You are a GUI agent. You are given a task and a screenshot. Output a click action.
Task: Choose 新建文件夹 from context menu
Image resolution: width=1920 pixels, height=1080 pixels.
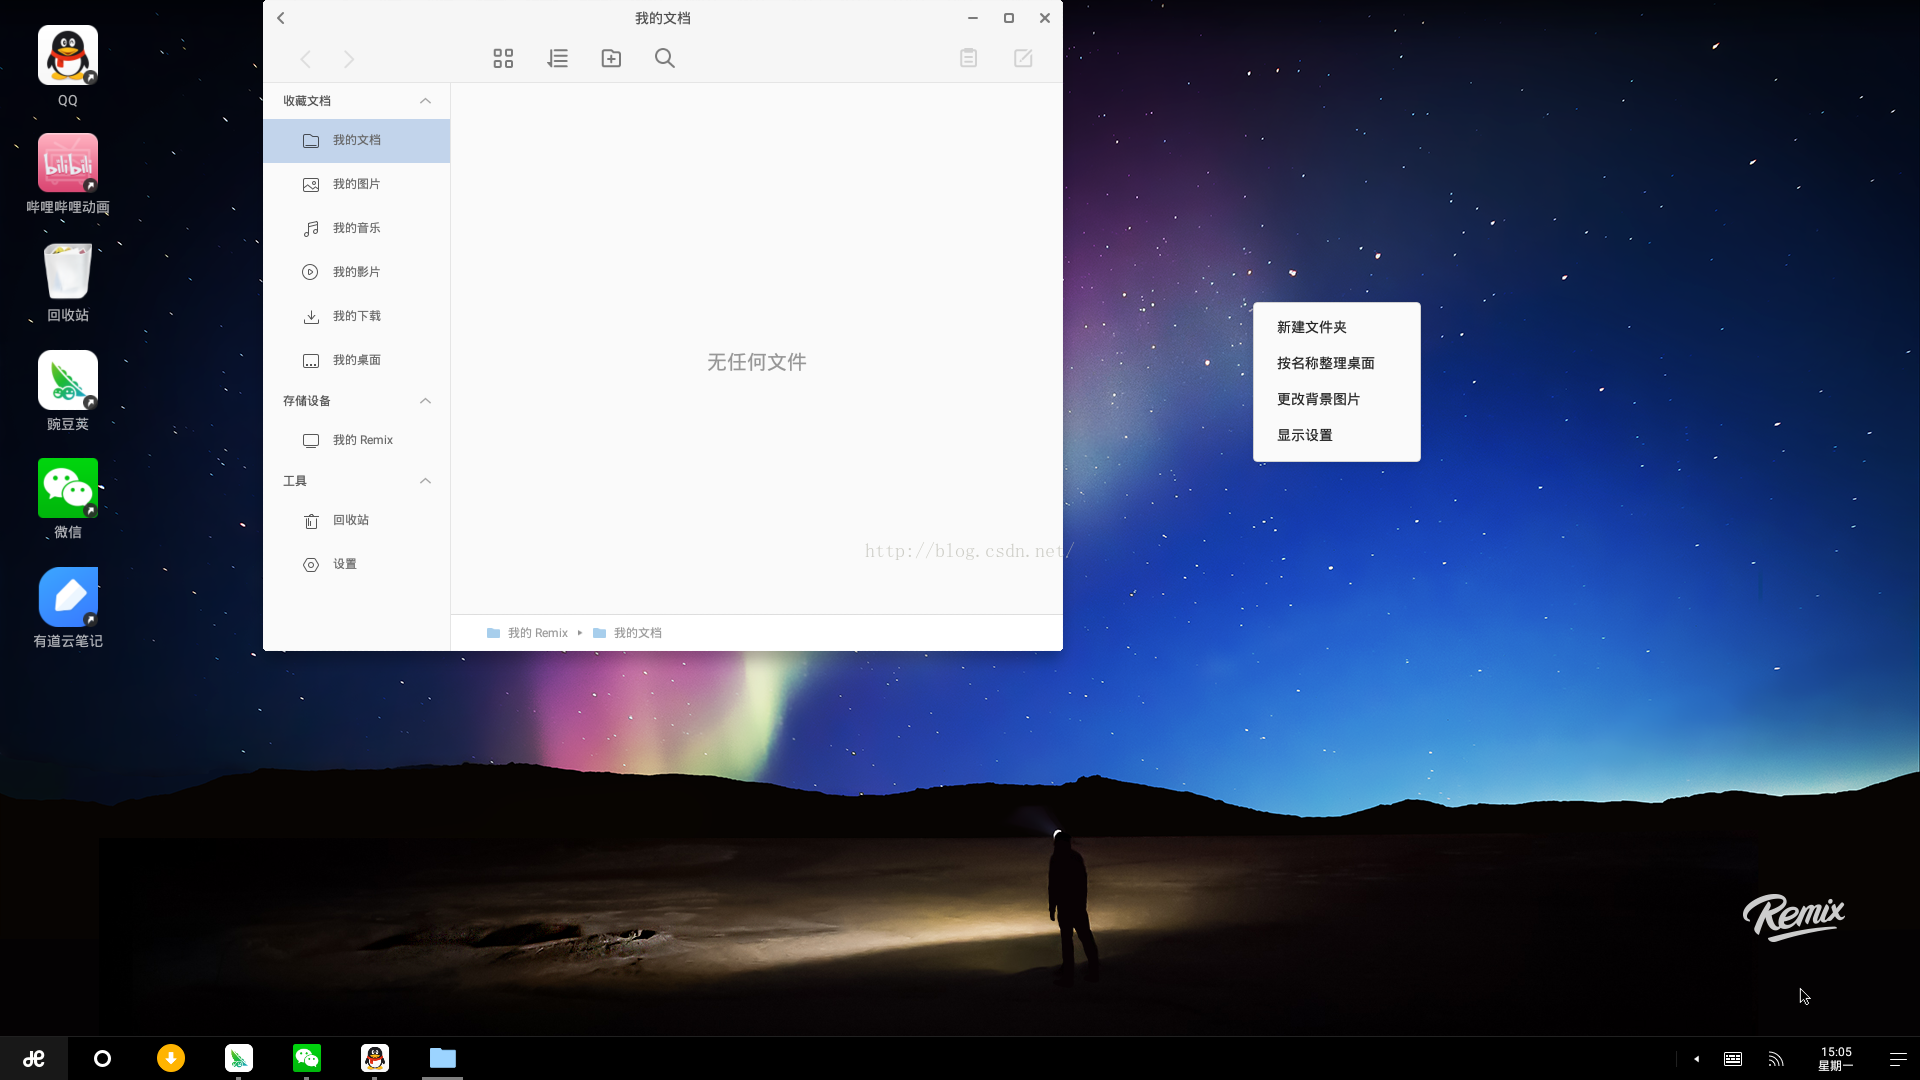(x=1311, y=327)
